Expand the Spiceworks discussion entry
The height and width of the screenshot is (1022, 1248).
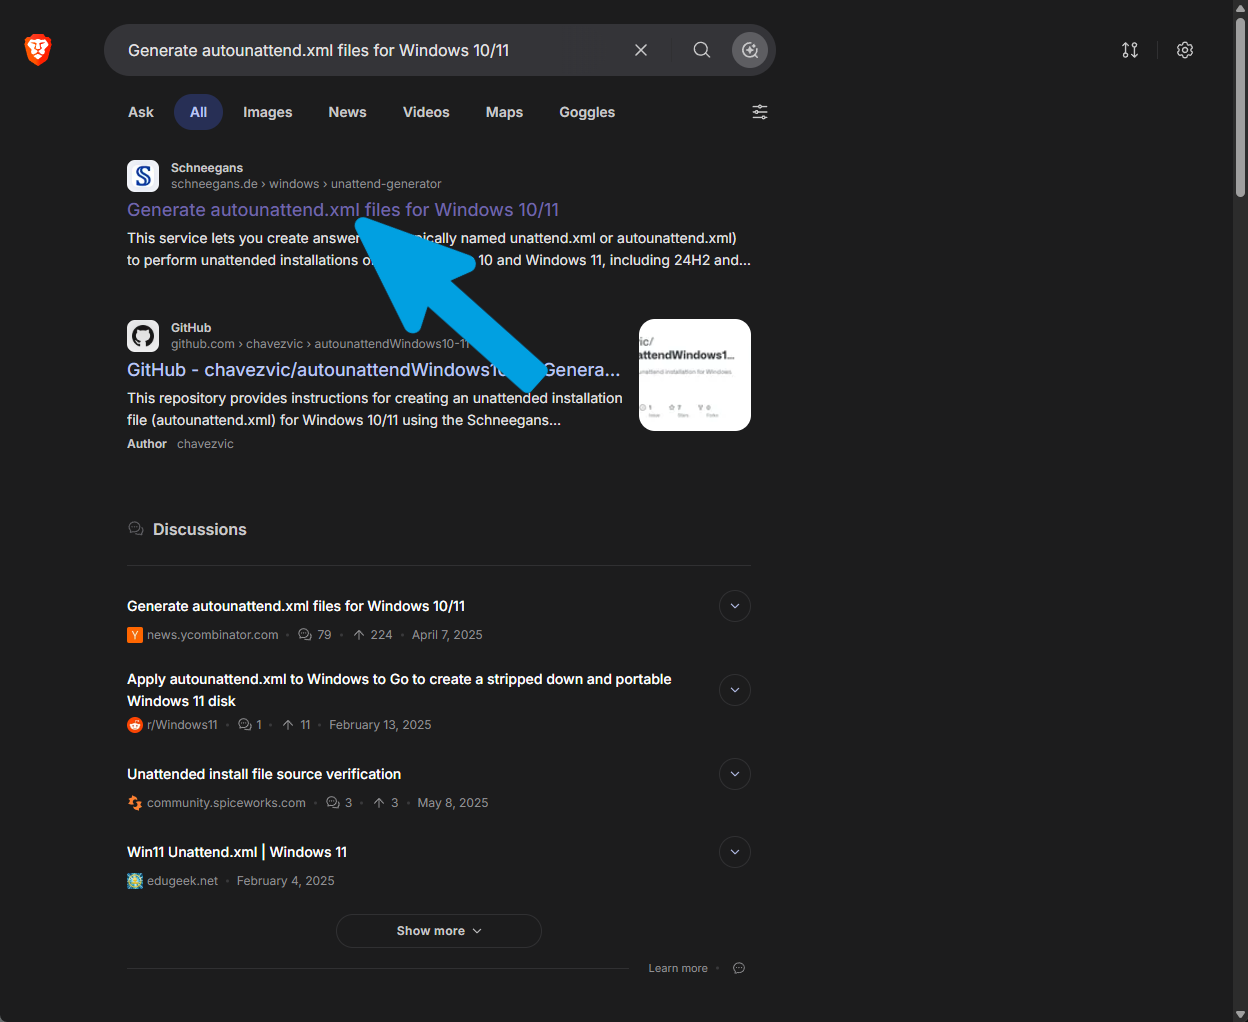pyautogui.click(x=735, y=774)
